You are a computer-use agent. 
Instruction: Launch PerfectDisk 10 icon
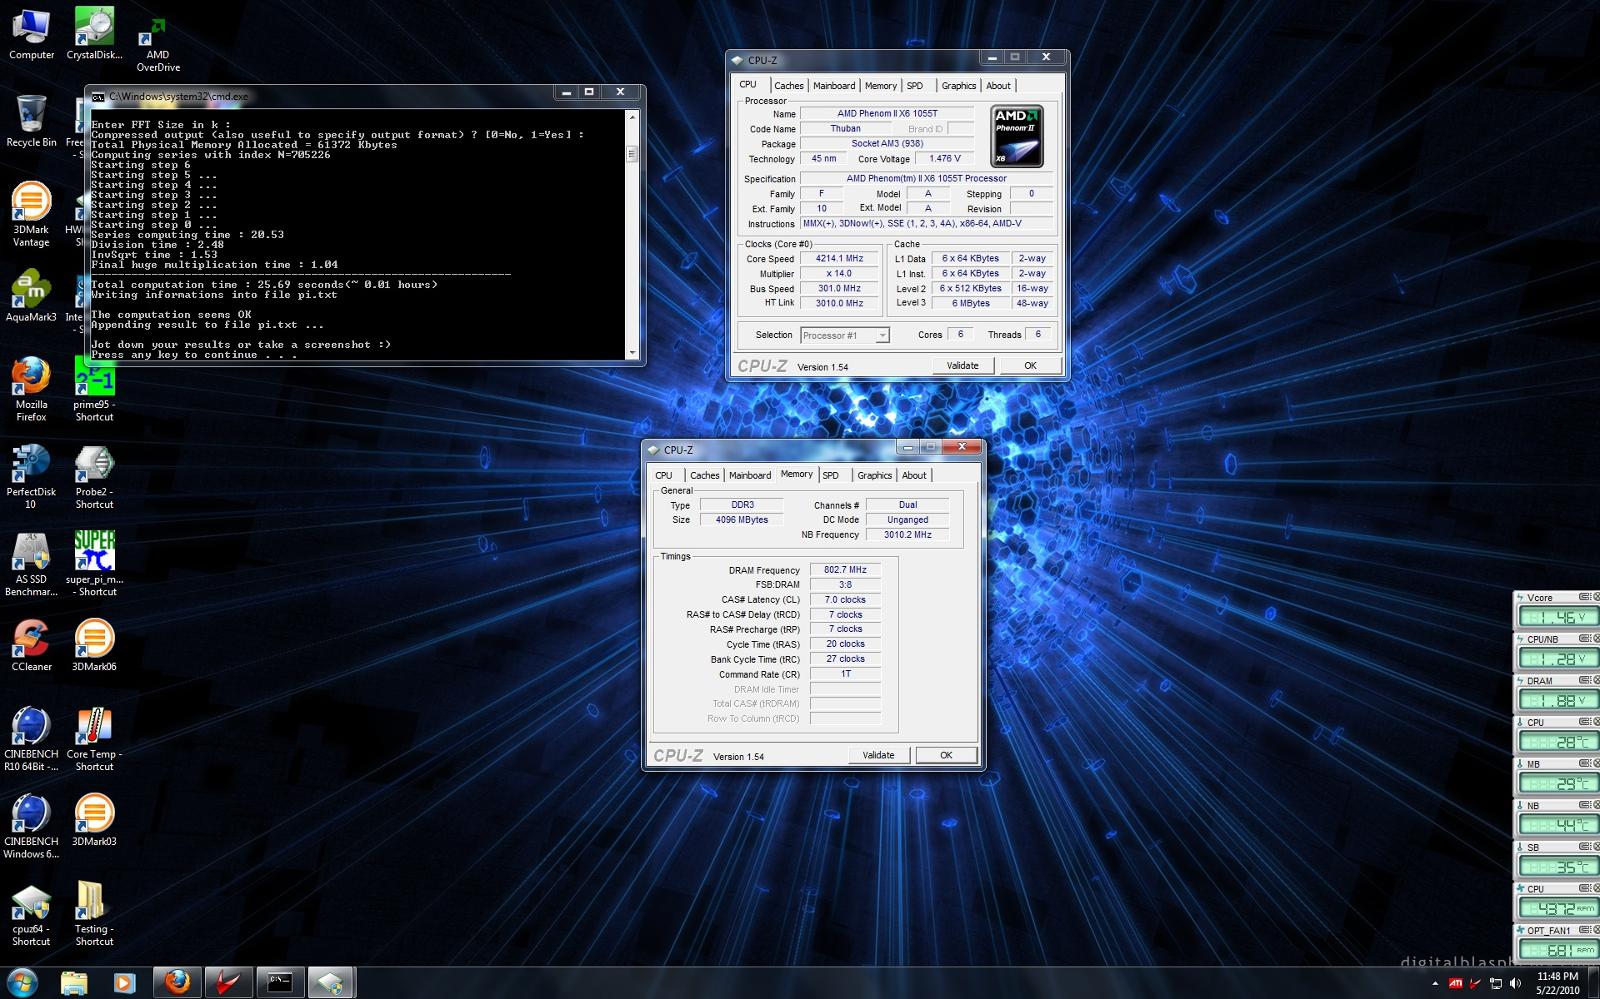tap(31, 476)
